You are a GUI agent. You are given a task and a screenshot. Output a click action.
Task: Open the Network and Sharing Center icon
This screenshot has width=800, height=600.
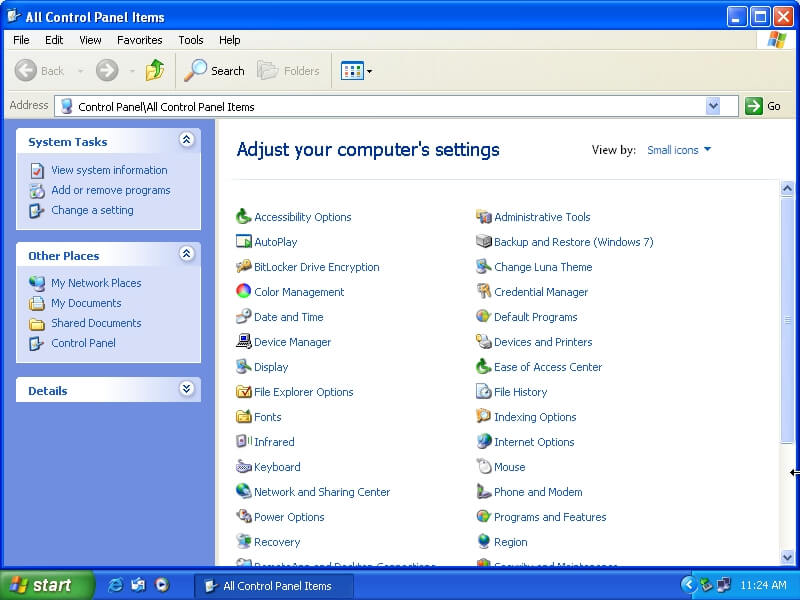[244, 492]
